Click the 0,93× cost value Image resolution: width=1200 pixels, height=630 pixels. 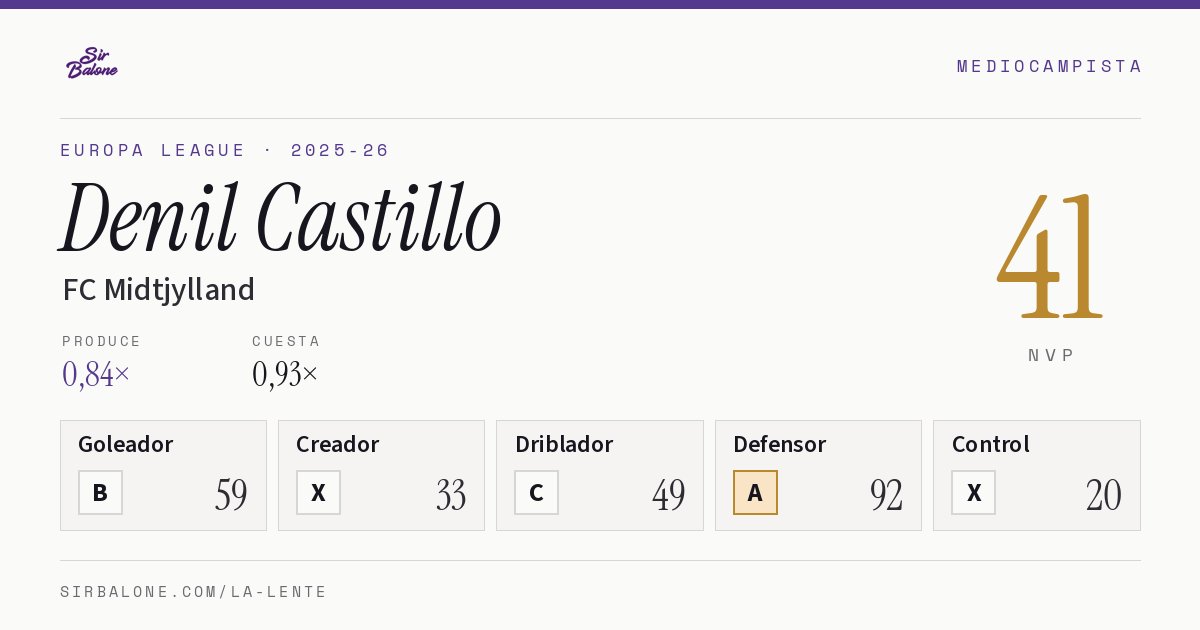point(285,374)
